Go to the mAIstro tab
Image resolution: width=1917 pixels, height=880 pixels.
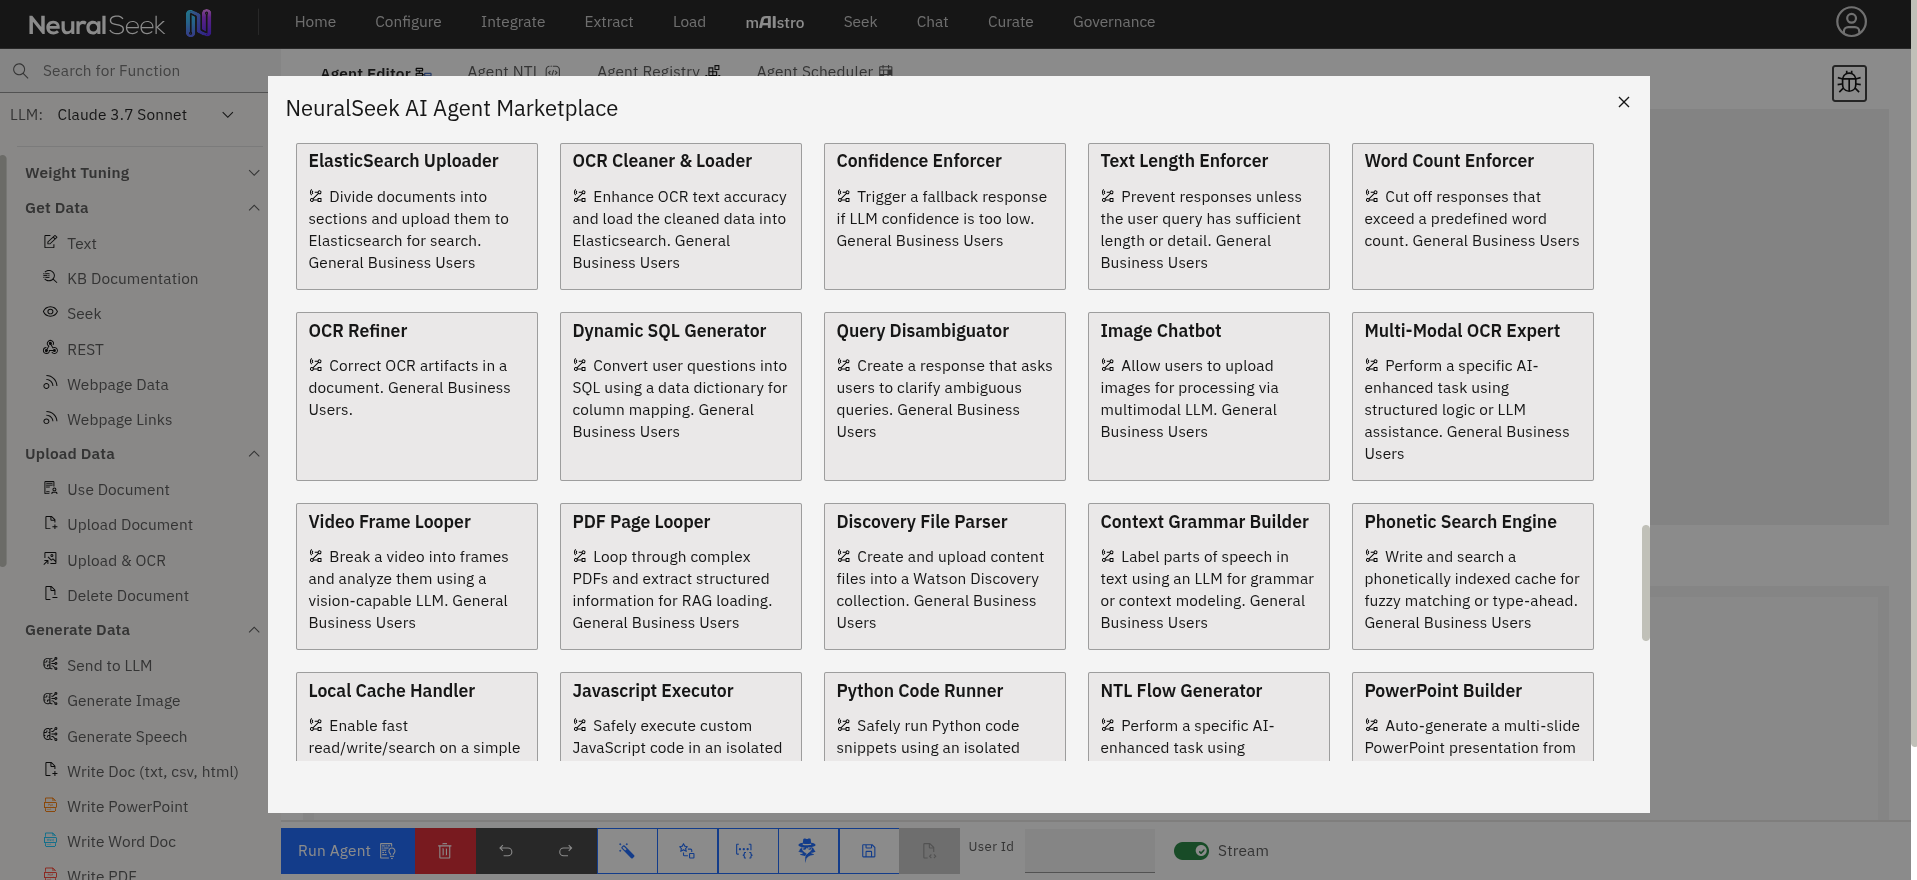point(775,22)
